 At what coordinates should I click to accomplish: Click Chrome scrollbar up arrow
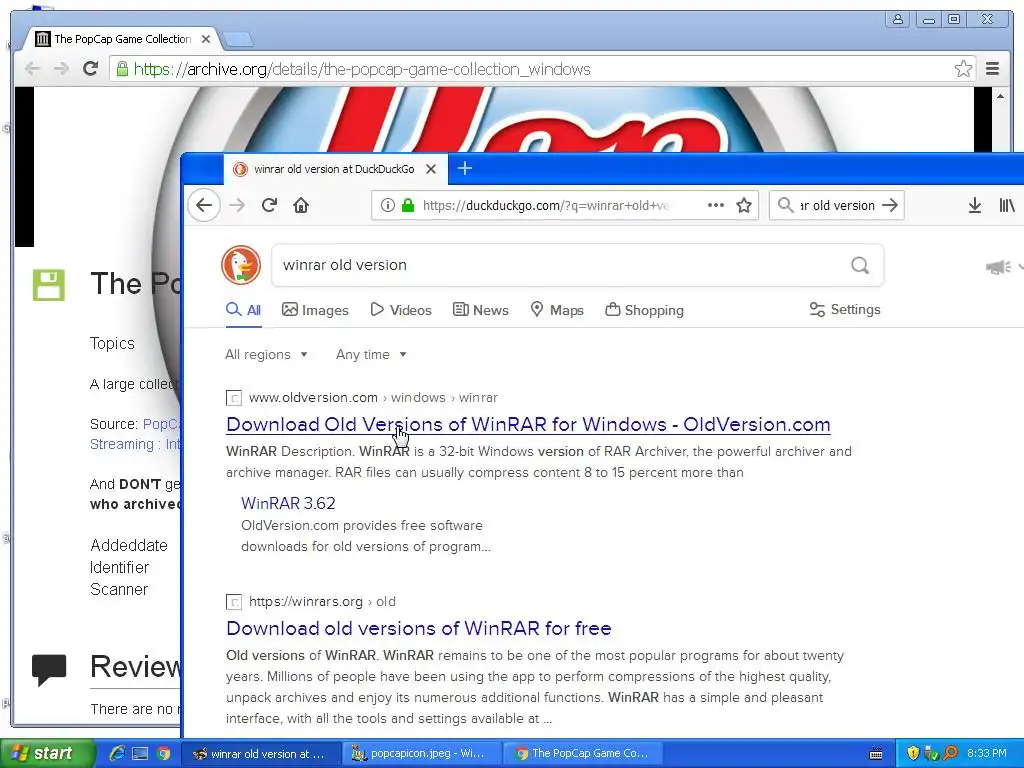pyautogui.click(x=1000, y=96)
